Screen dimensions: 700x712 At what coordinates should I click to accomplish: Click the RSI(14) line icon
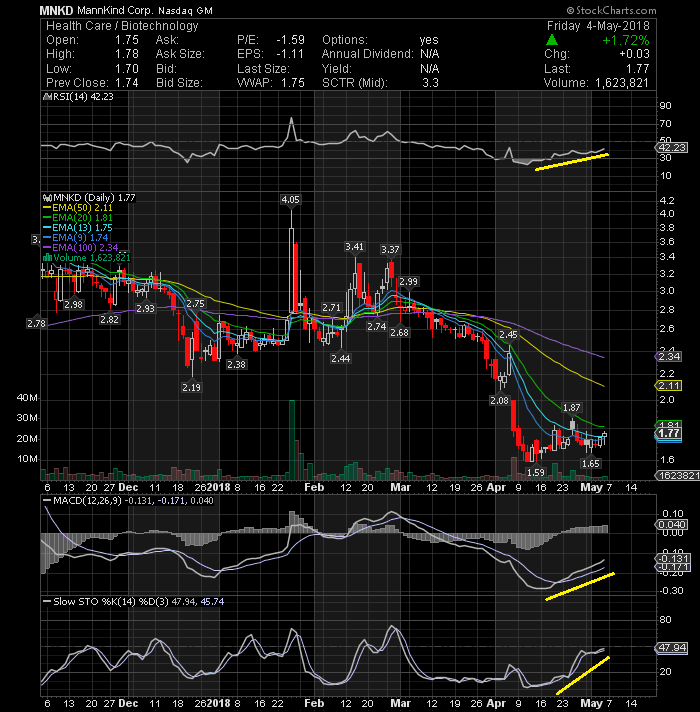click(47, 97)
